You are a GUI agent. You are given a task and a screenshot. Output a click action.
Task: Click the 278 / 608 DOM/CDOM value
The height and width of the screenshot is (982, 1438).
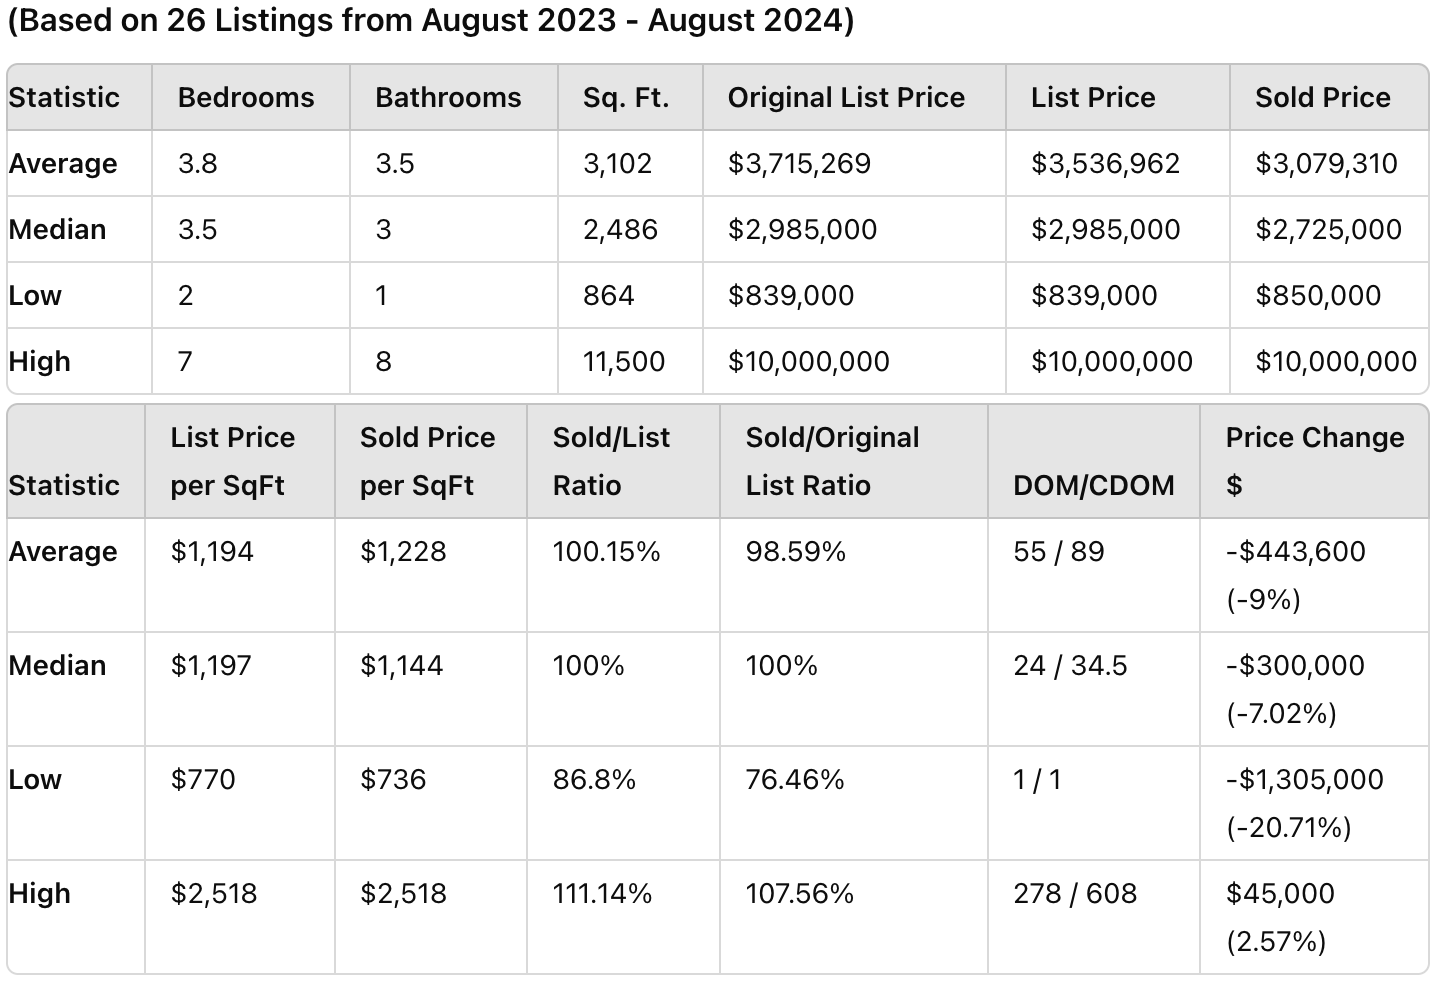pos(1075,893)
